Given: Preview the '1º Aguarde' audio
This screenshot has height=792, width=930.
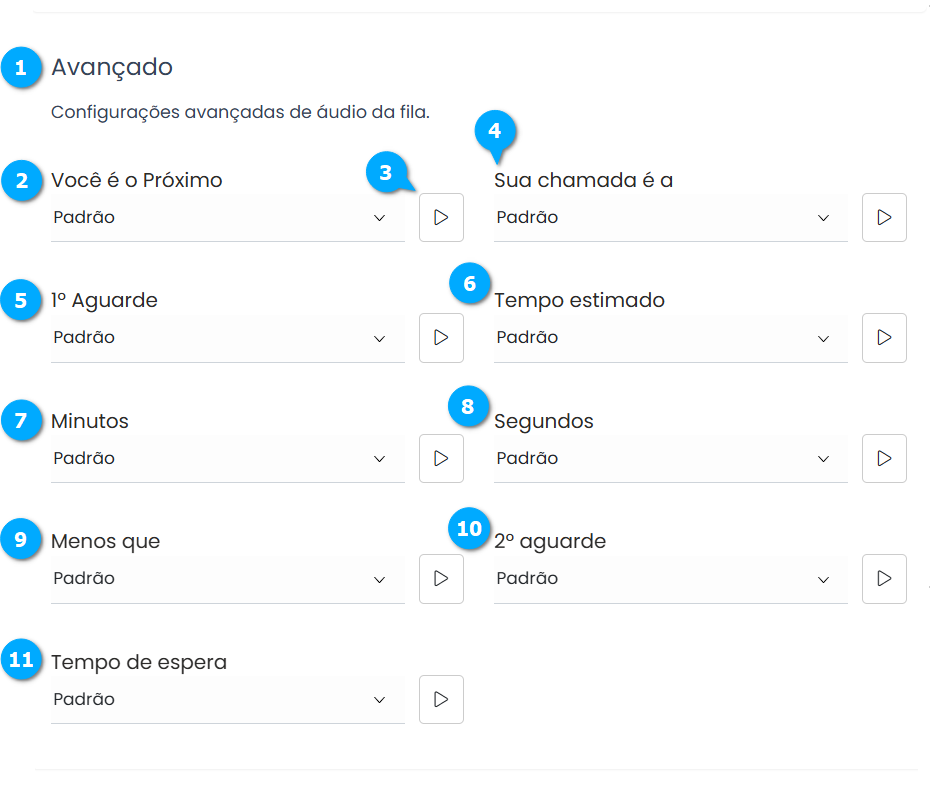Looking at the screenshot, I should [x=441, y=338].
